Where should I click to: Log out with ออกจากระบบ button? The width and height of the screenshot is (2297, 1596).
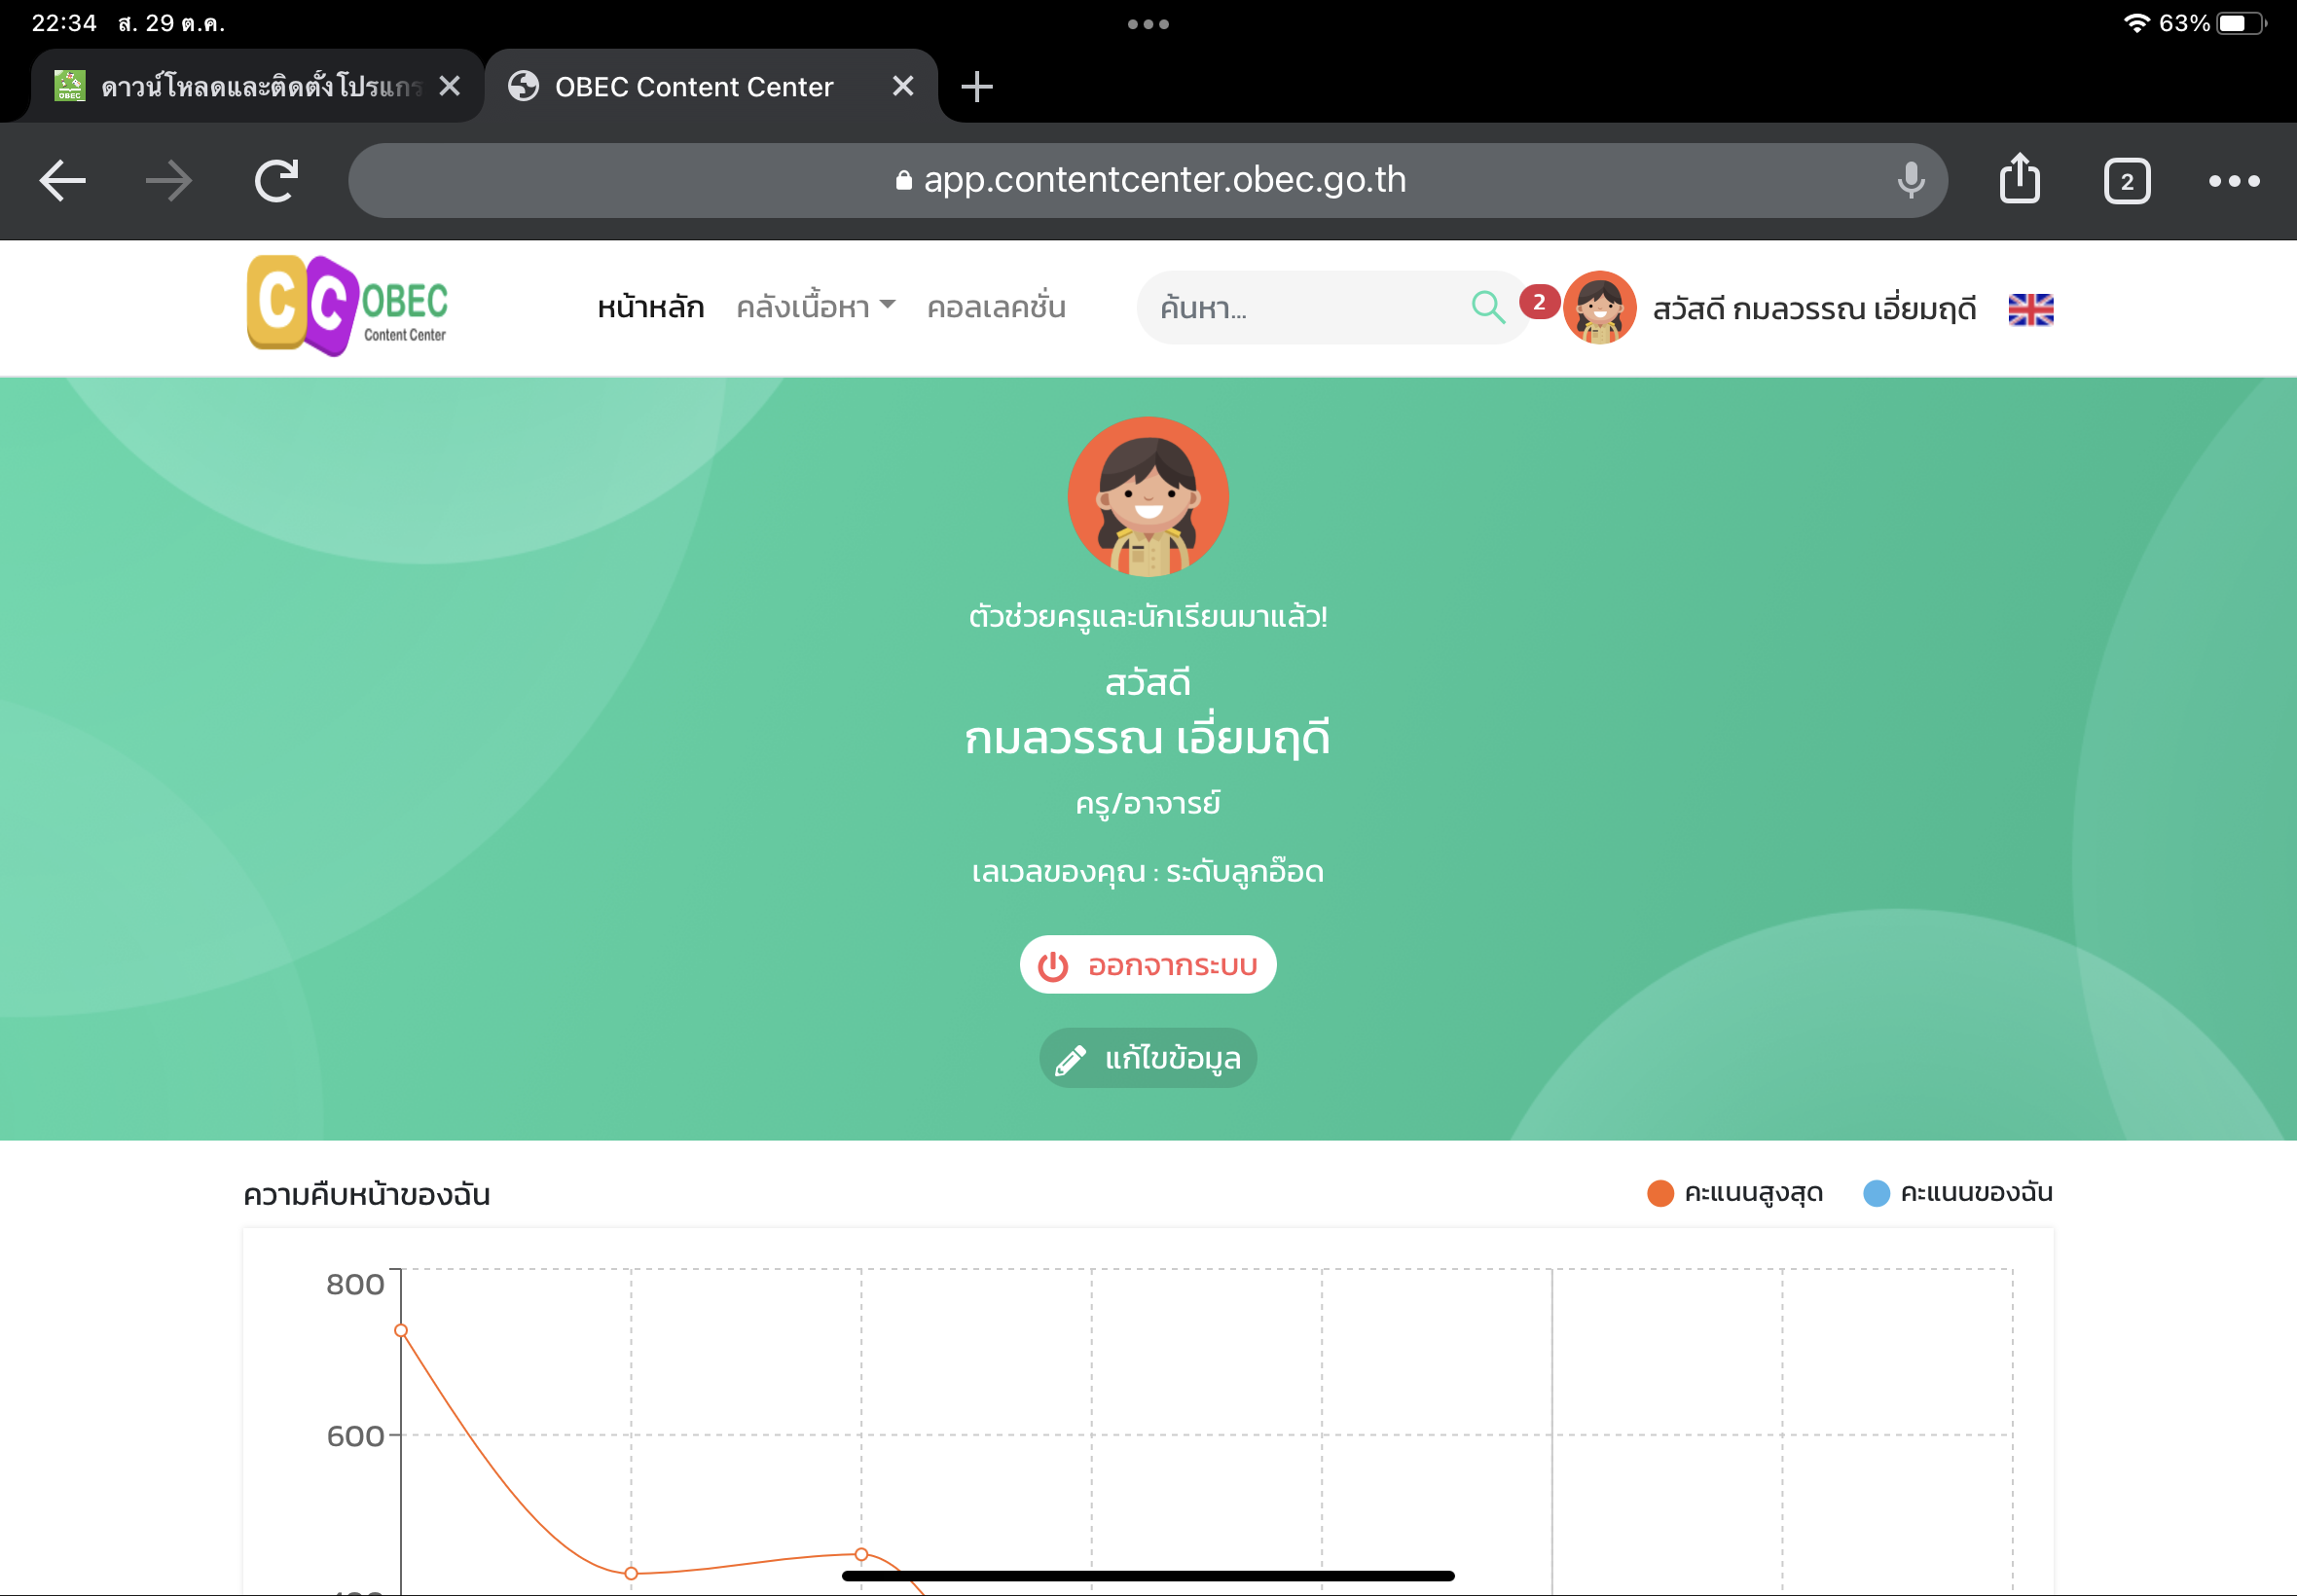point(1148,965)
